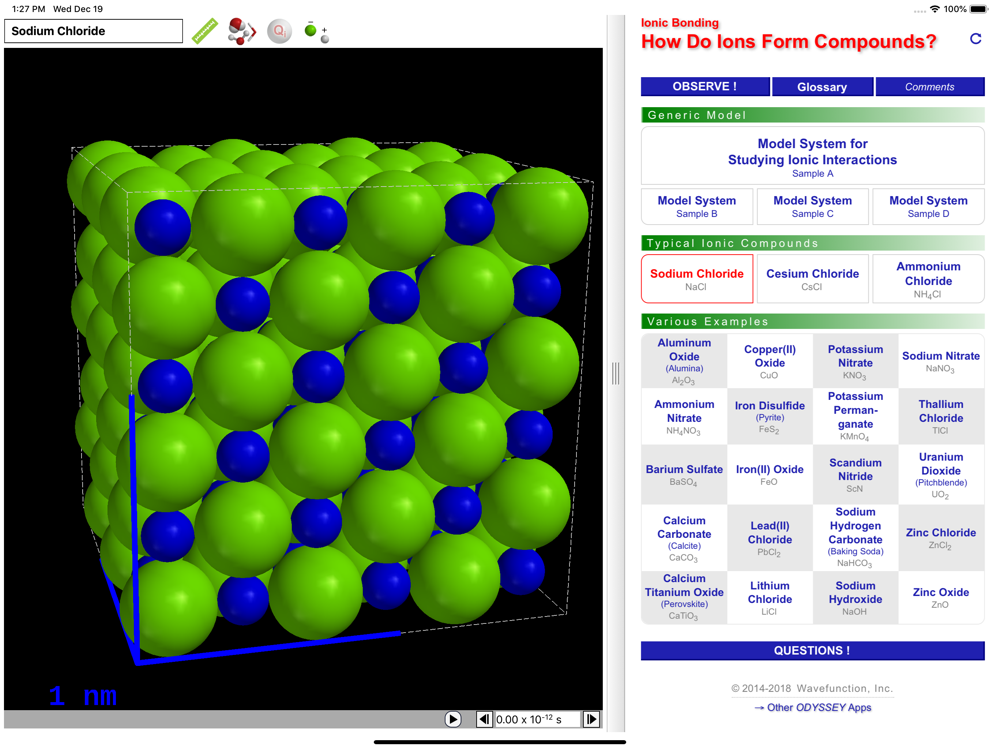Load Model System Sample B

pyautogui.click(x=697, y=207)
